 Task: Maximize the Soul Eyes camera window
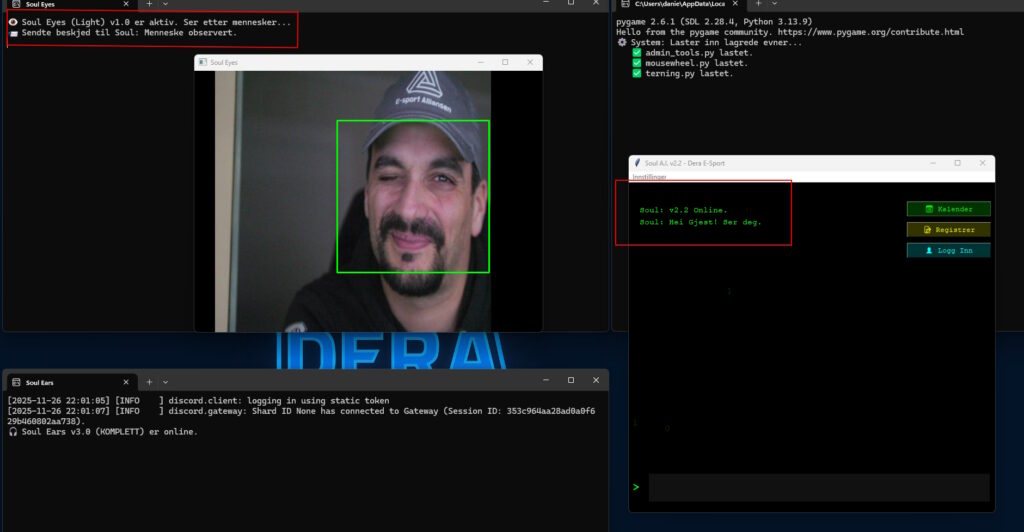505,62
